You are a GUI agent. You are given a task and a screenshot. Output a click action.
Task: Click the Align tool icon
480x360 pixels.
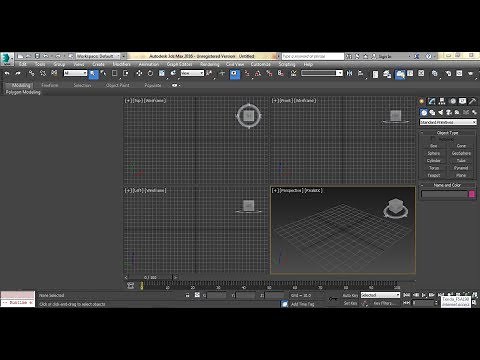click(361, 73)
